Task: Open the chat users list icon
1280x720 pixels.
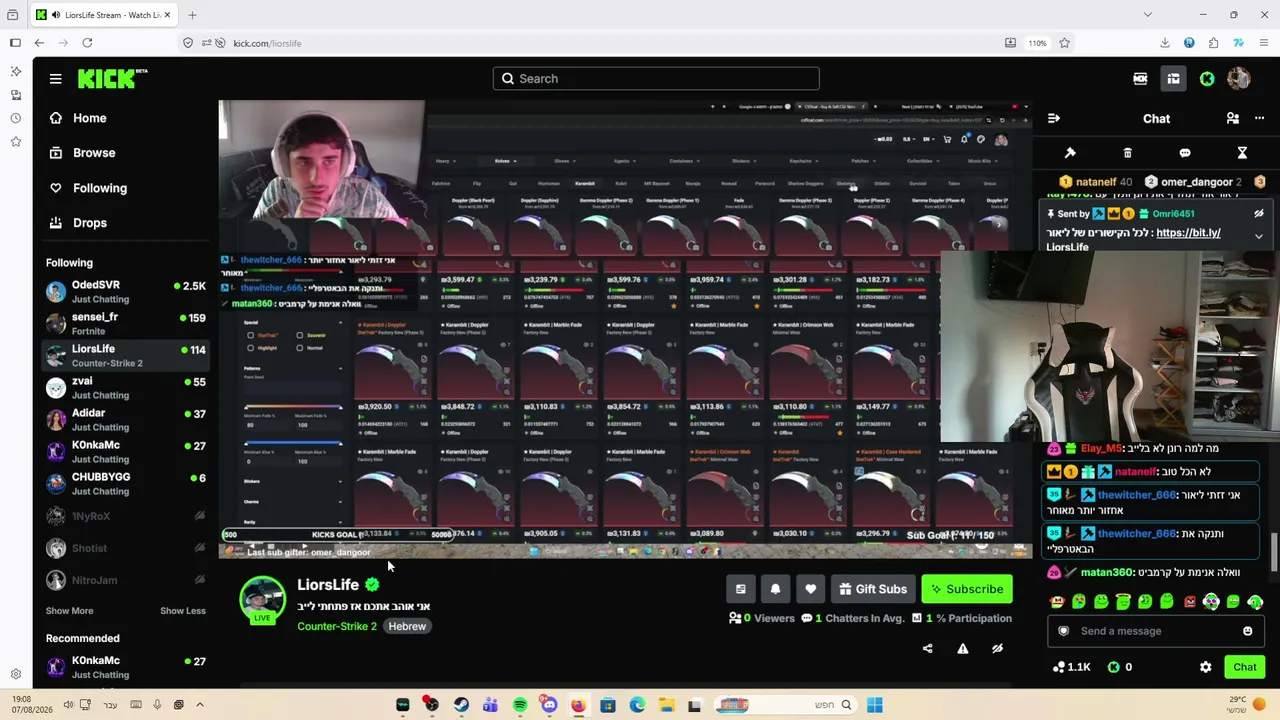Action: click(1233, 118)
